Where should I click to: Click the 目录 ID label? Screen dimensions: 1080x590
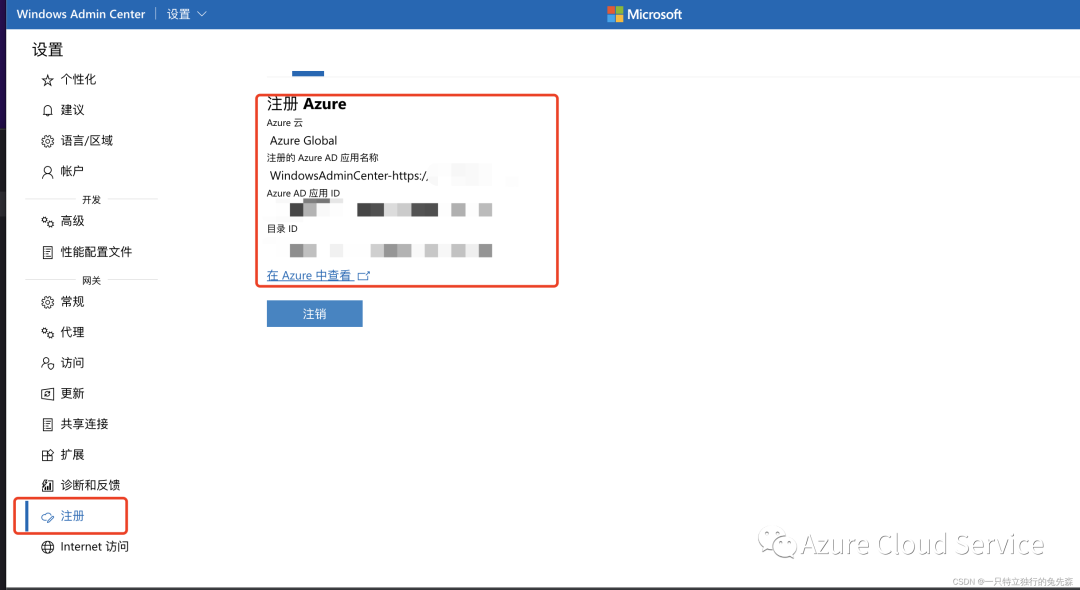[x=282, y=229]
